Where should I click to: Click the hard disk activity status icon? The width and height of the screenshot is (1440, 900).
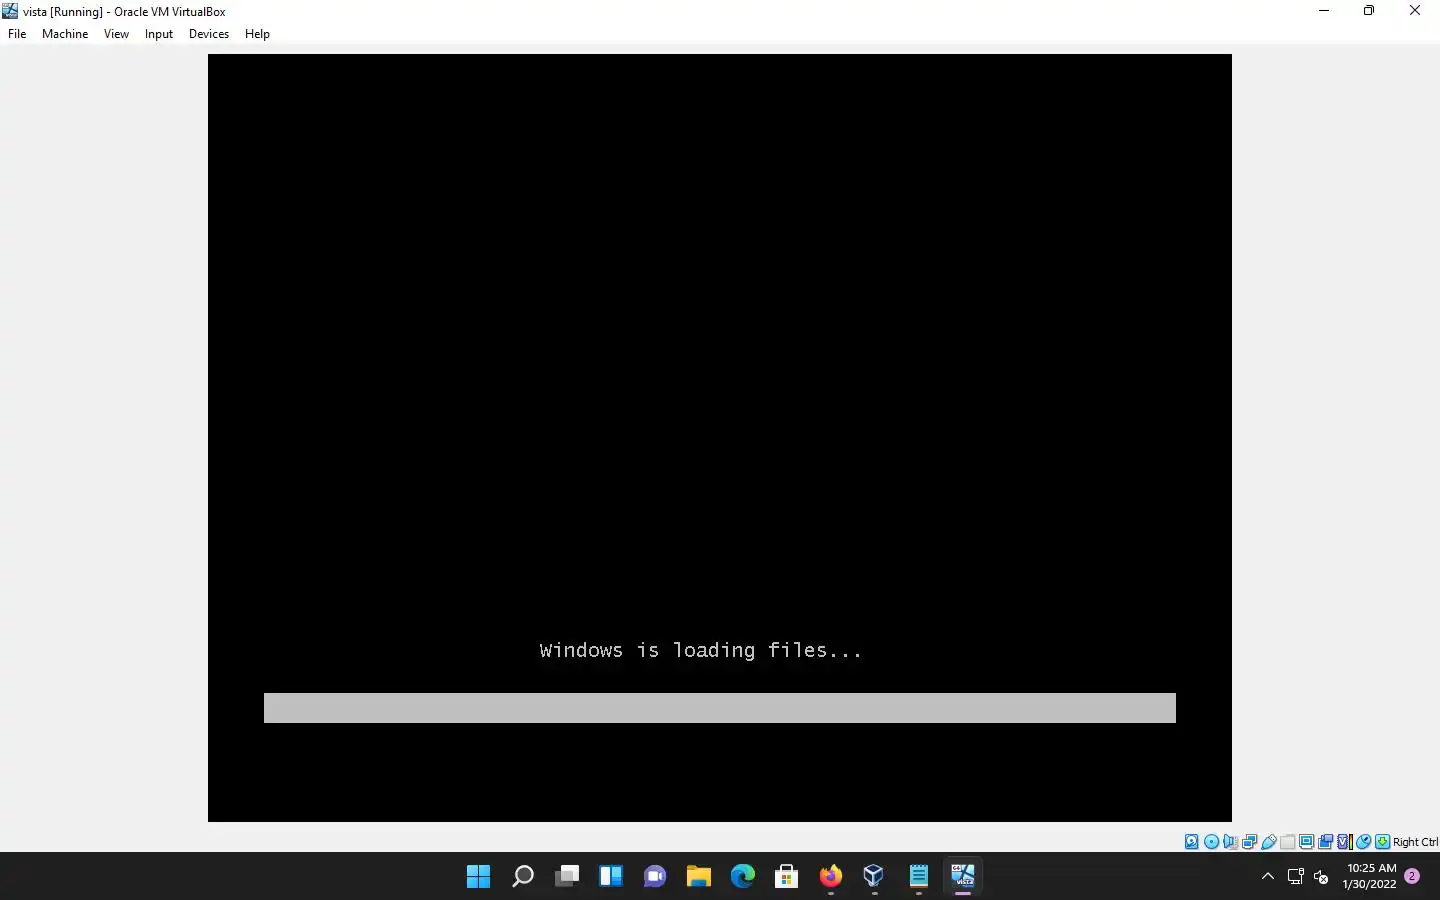coord(1192,842)
